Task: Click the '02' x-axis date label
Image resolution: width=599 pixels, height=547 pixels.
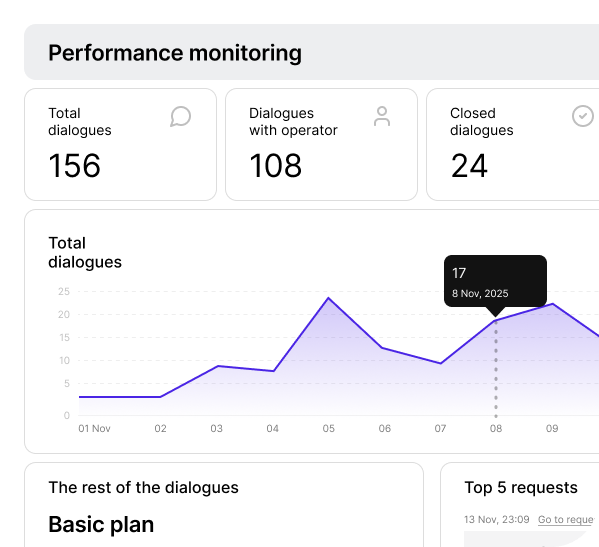Action: click(160, 429)
